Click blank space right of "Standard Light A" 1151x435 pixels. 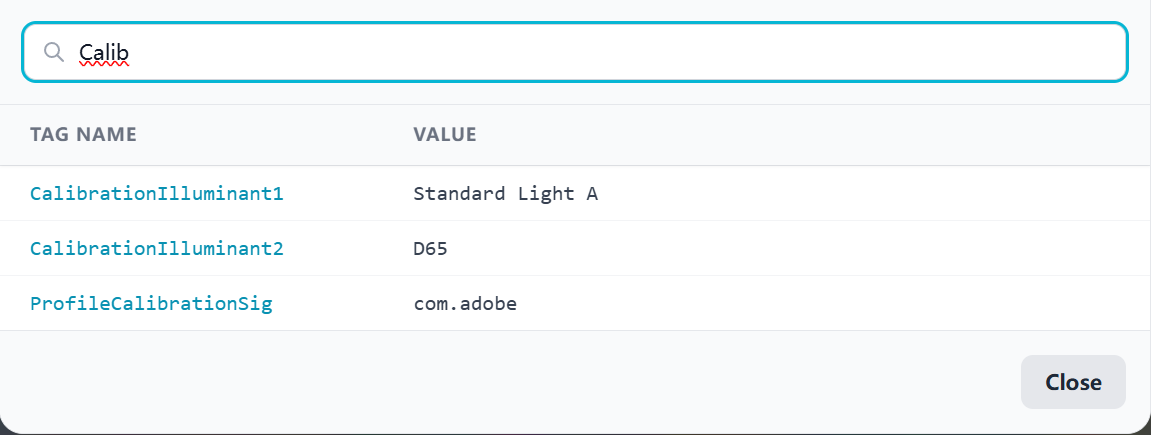point(850,194)
